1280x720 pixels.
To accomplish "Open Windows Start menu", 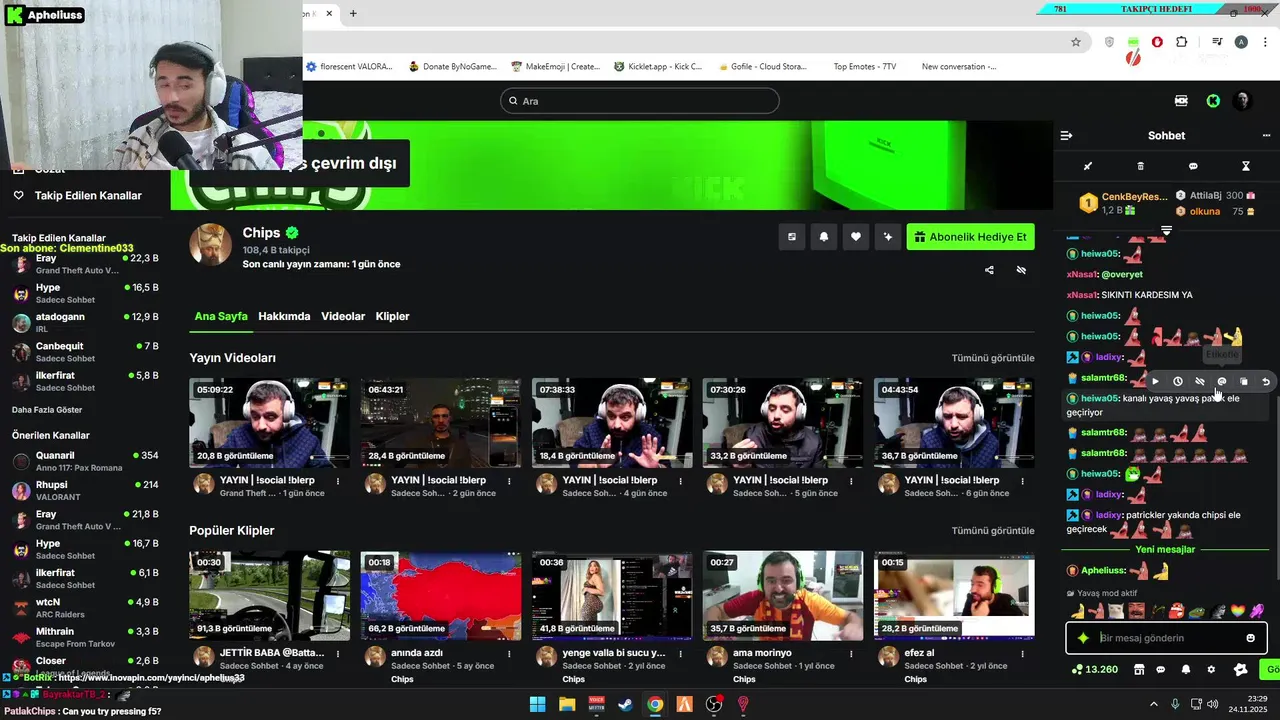I will coord(537,704).
